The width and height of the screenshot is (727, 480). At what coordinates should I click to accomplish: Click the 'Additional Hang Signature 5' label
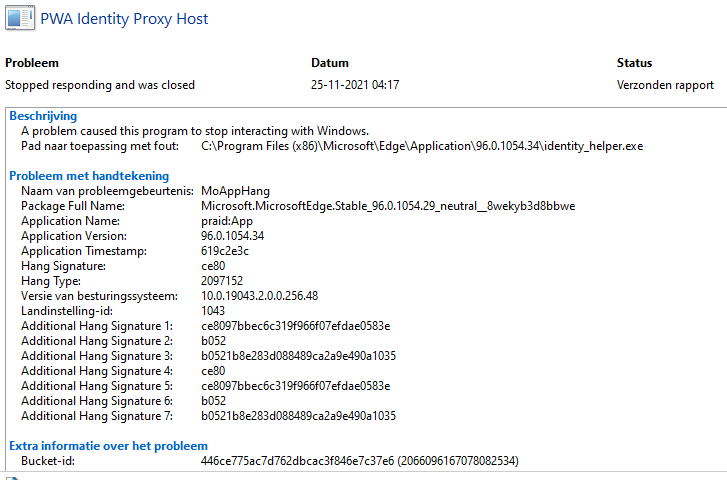coord(97,386)
